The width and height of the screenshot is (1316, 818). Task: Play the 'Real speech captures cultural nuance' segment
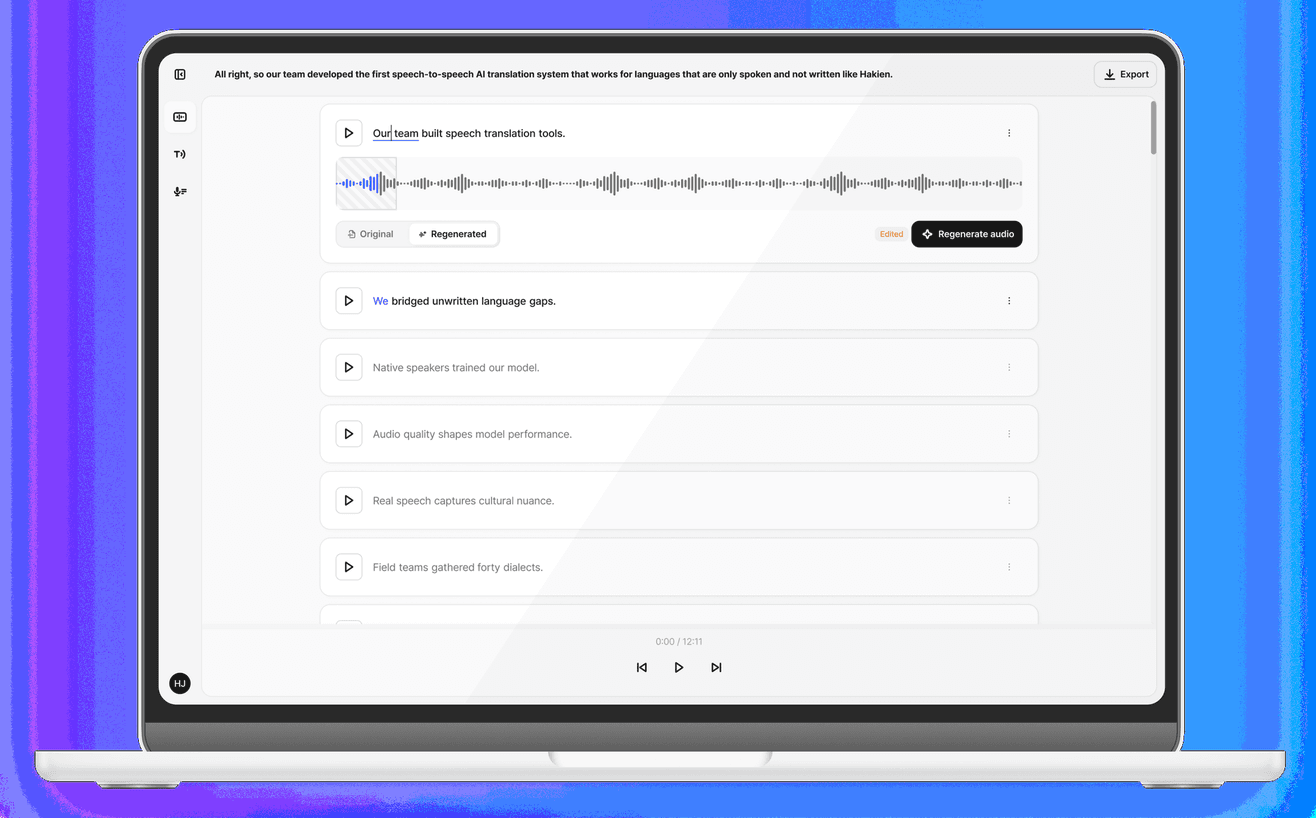click(349, 500)
